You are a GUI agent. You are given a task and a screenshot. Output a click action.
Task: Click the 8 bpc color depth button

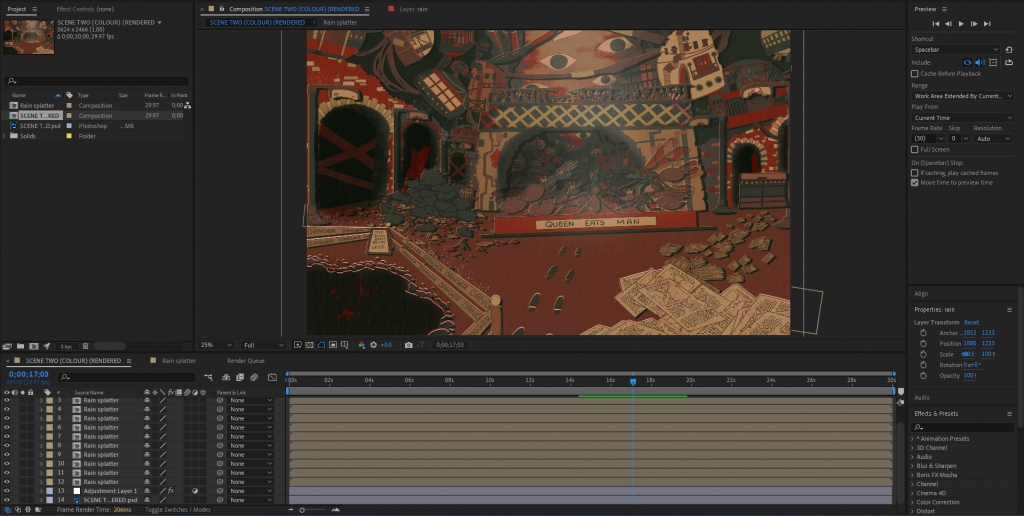(x=65, y=346)
